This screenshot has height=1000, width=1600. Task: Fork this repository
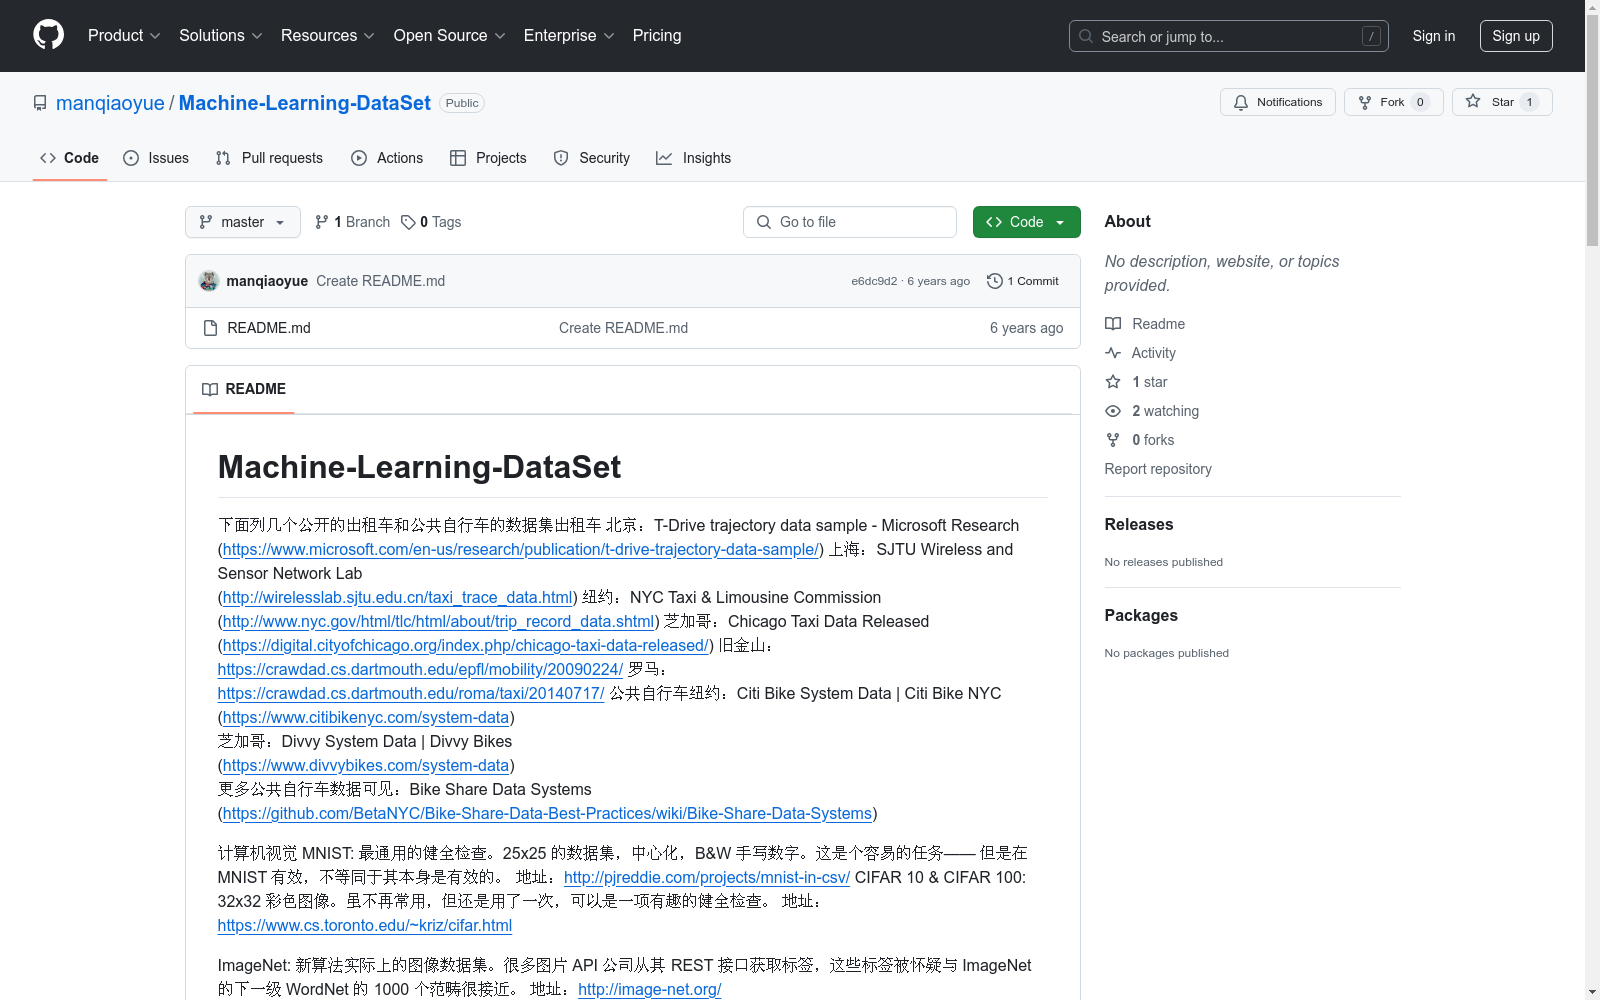pos(1393,102)
